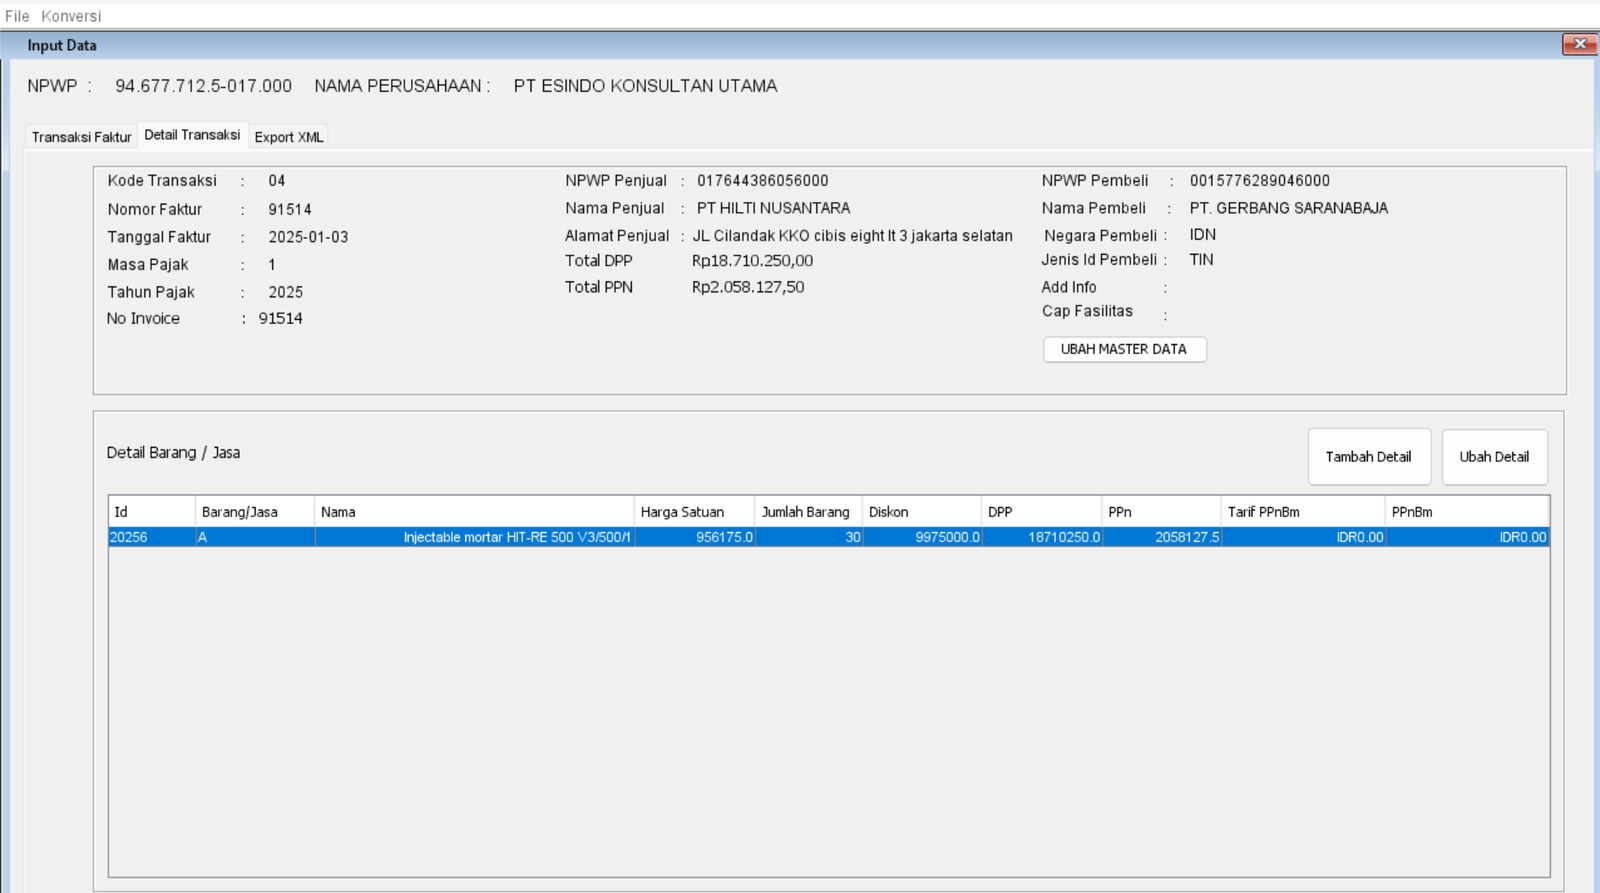The width and height of the screenshot is (1600, 893).
Task: Select the Injectable mortar HIT-RE 500 row
Action: (829, 537)
